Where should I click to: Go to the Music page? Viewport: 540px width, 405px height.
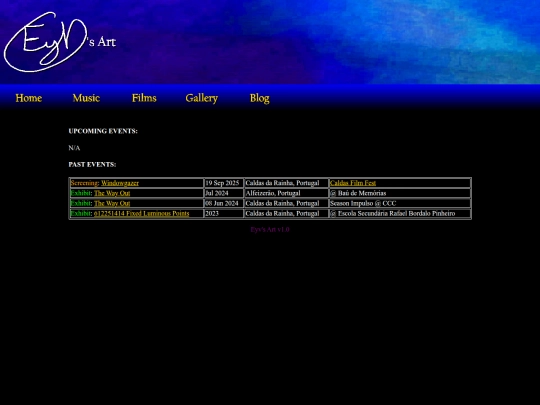[86, 98]
